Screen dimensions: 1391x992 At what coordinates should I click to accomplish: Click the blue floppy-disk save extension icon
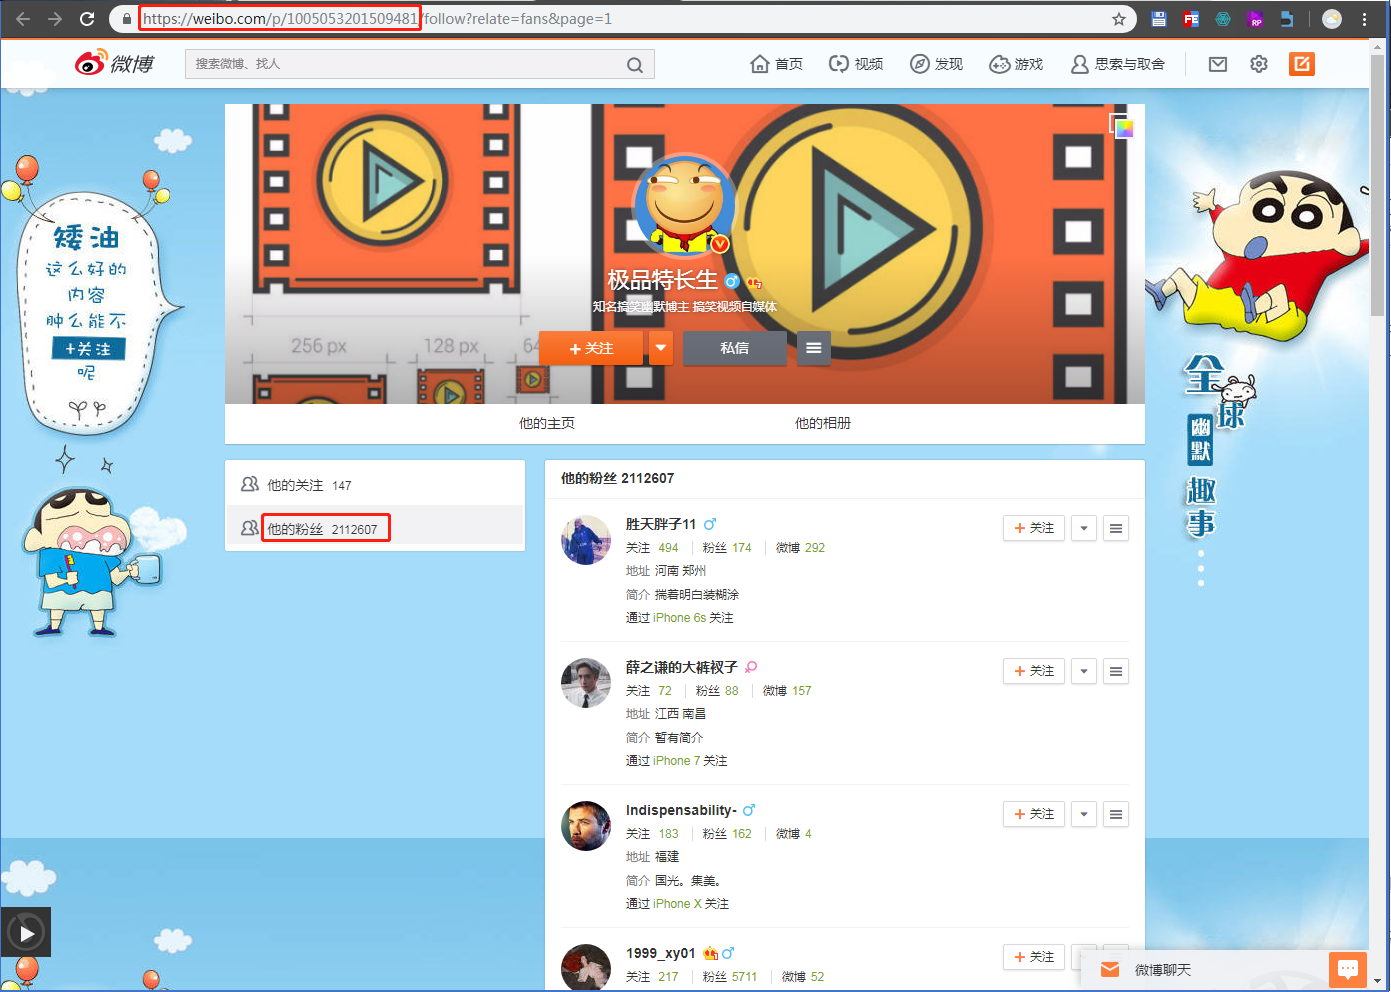(1159, 19)
